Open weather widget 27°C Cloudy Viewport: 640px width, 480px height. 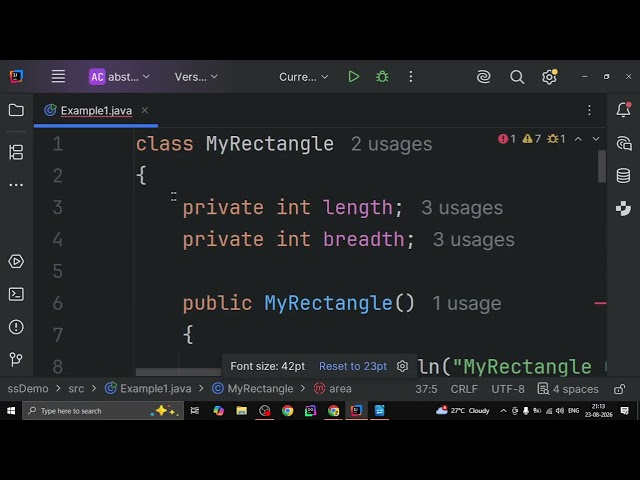[x=462, y=411]
